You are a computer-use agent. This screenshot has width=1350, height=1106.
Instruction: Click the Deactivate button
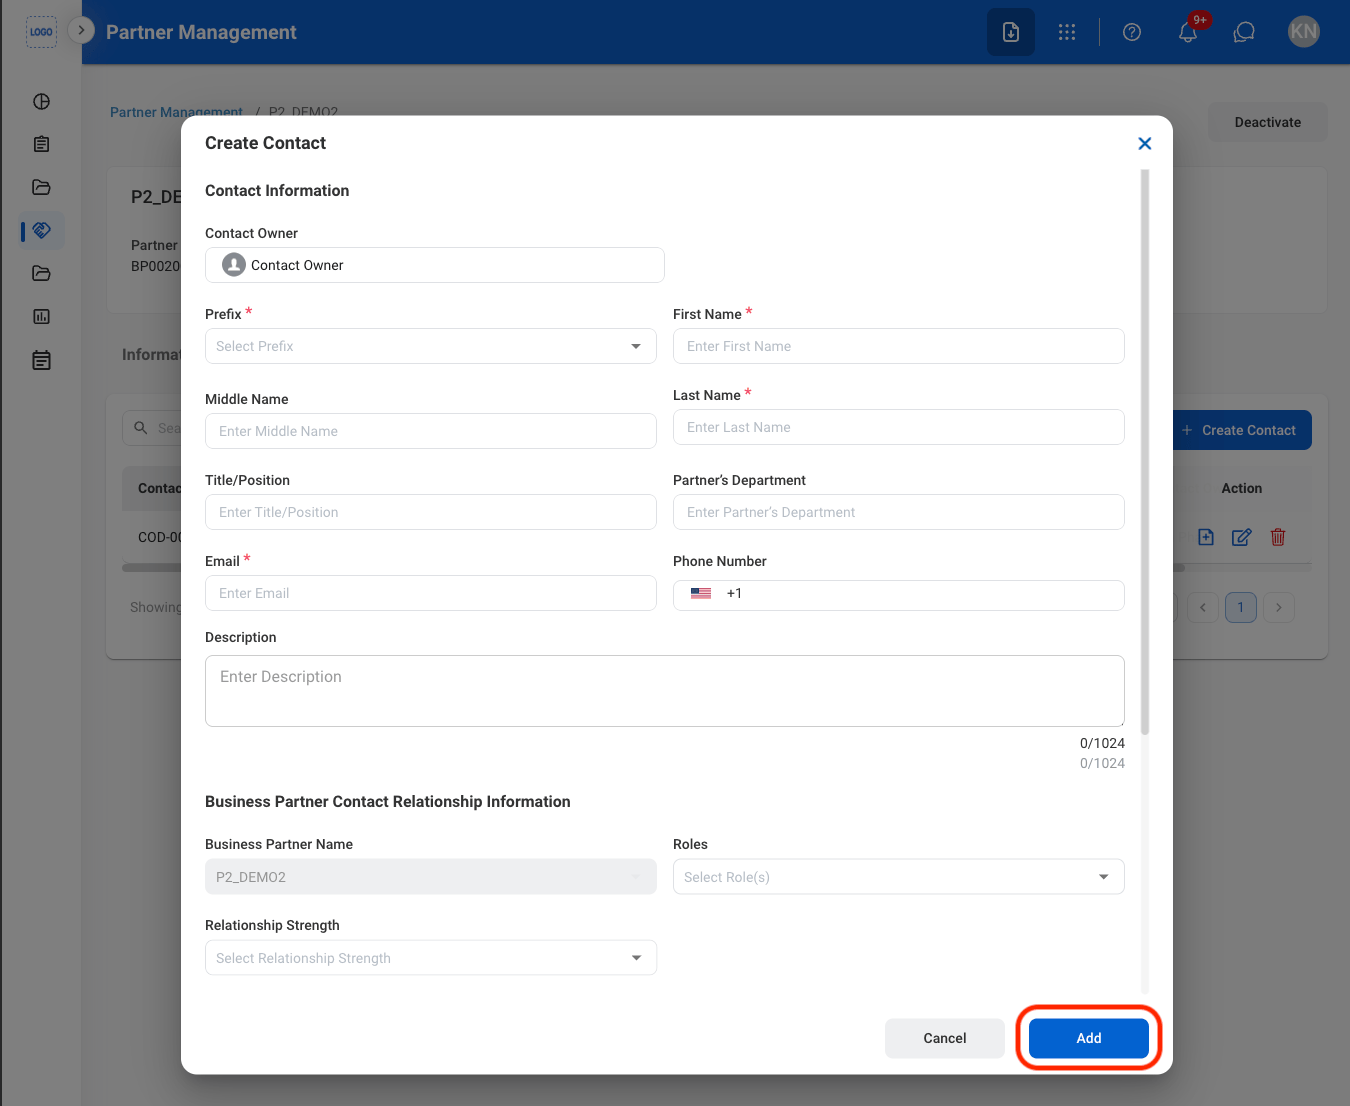tap(1268, 122)
